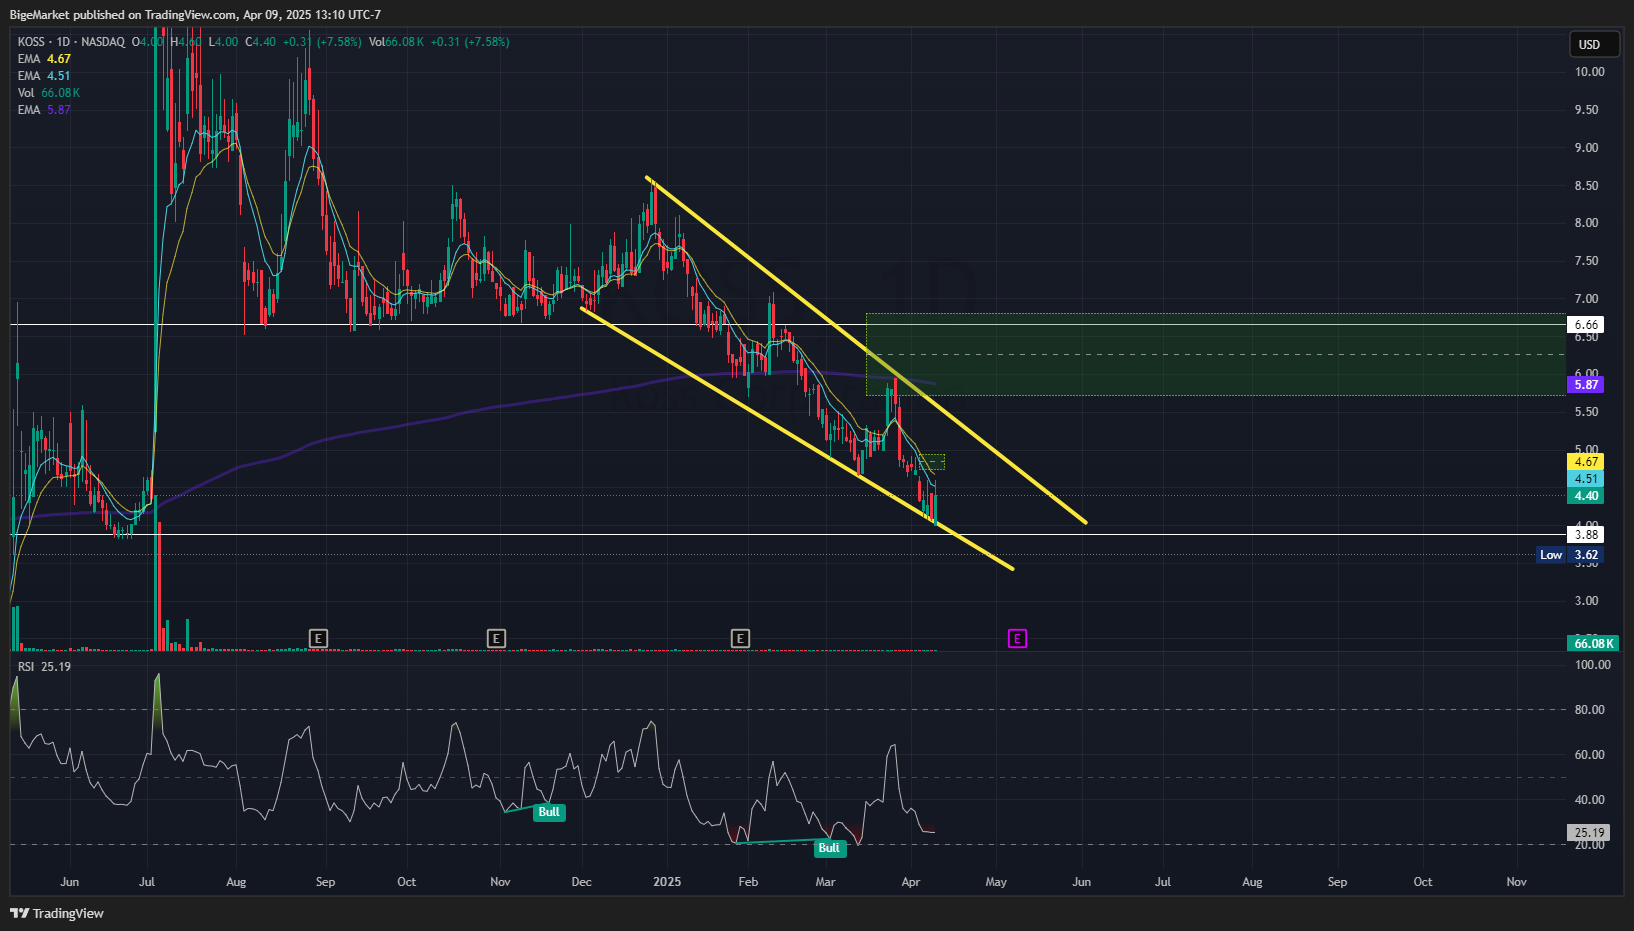Click the 6.66 horizontal line price label
Image resolution: width=1634 pixels, height=931 pixels.
pos(1586,325)
